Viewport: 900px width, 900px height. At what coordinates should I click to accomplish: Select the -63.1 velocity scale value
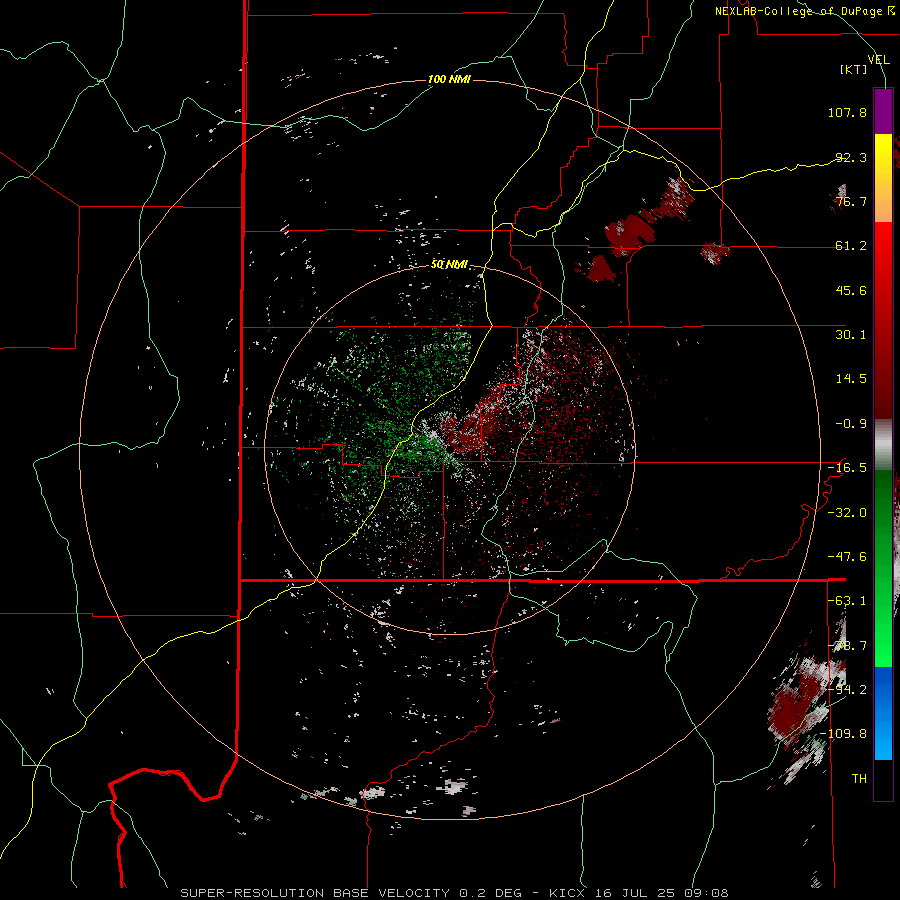tap(847, 601)
